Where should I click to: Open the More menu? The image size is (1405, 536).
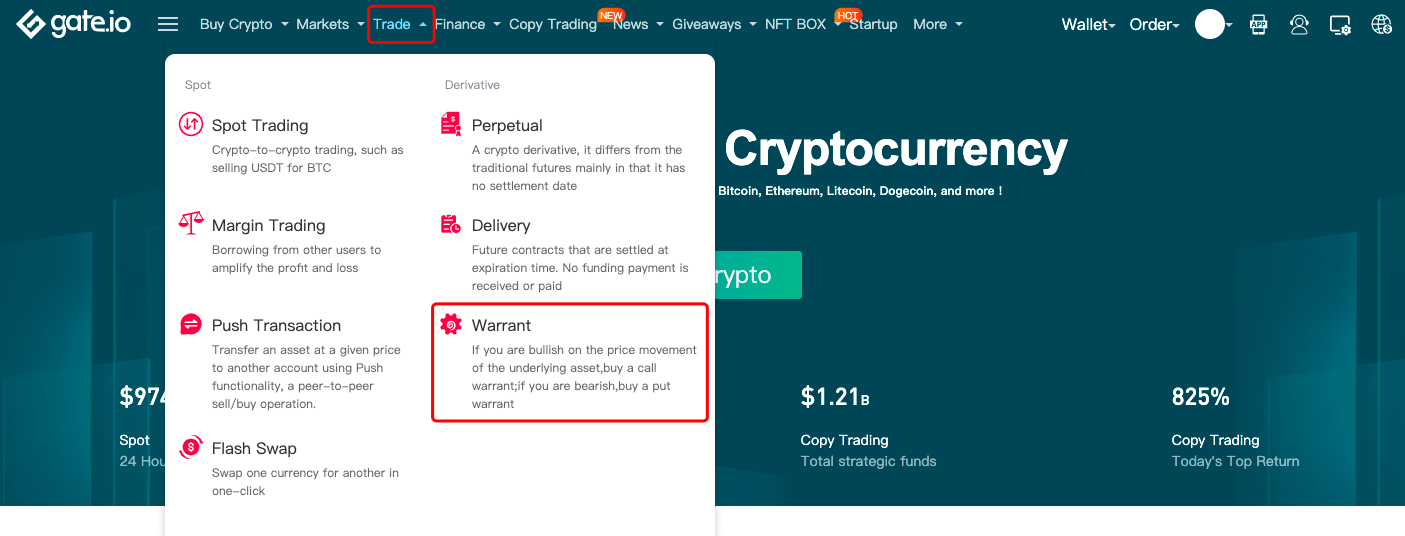tap(938, 24)
